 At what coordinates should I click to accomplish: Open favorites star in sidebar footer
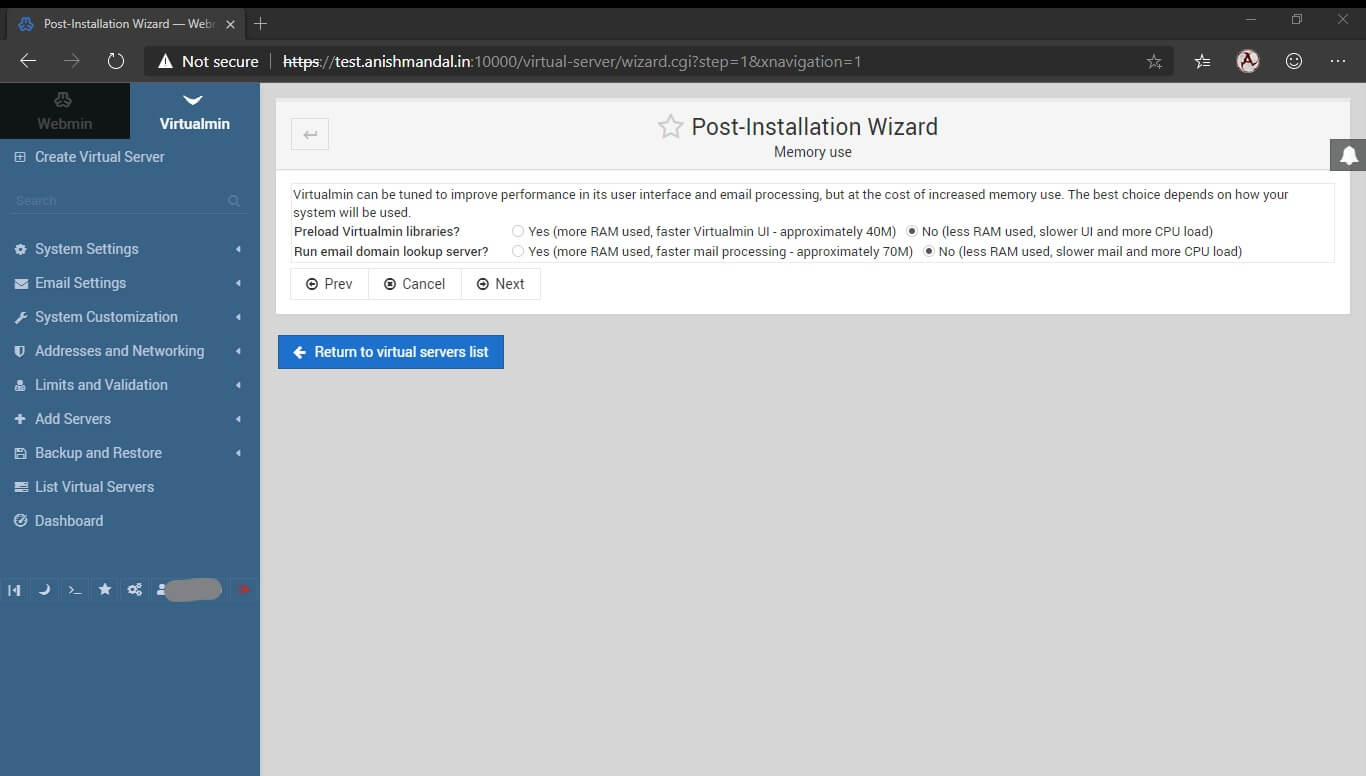tap(104, 590)
